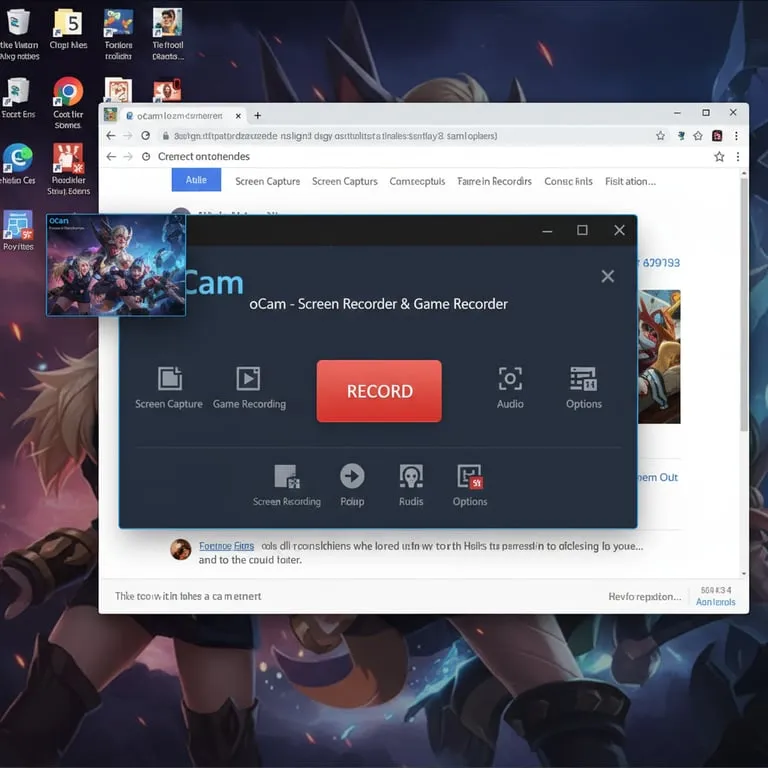Open a new browser tab with plus
Image resolution: width=768 pixels, height=768 pixels.
tap(257, 115)
